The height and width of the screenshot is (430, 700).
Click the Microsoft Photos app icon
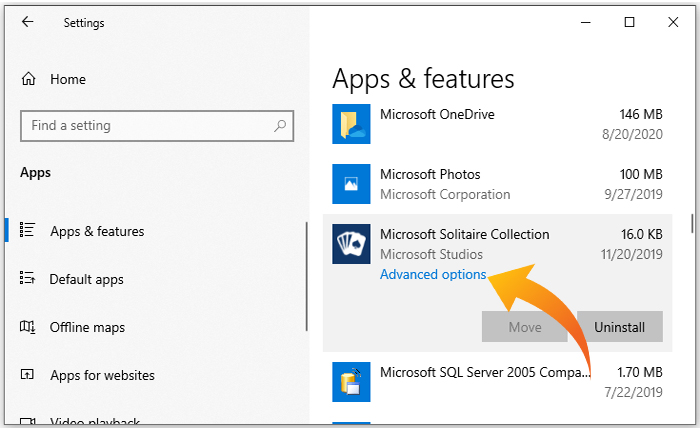click(351, 184)
